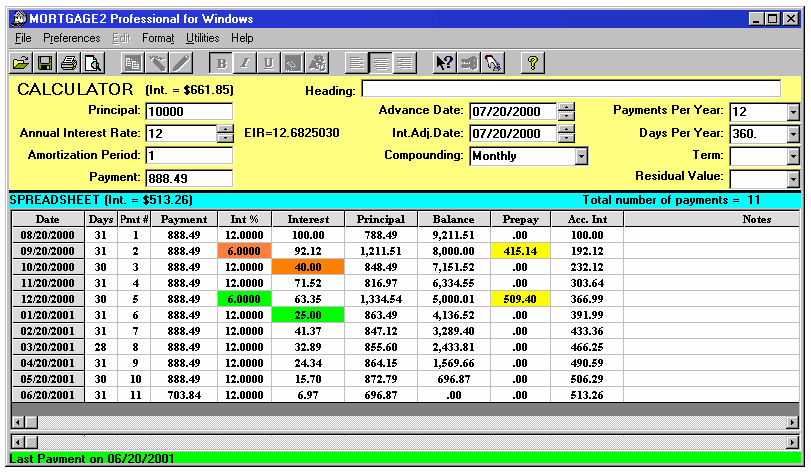Click the Open file folder icon
This screenshot has width=811, height=472.
[x=21, y=63]
